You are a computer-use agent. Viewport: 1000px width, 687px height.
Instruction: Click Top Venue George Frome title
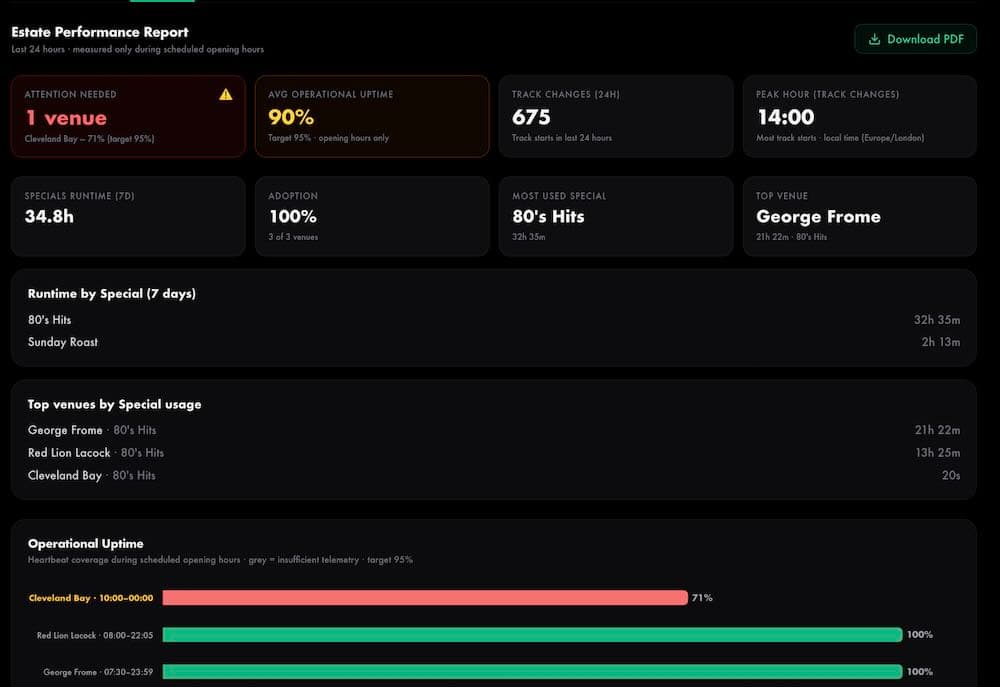coord(818,216)
